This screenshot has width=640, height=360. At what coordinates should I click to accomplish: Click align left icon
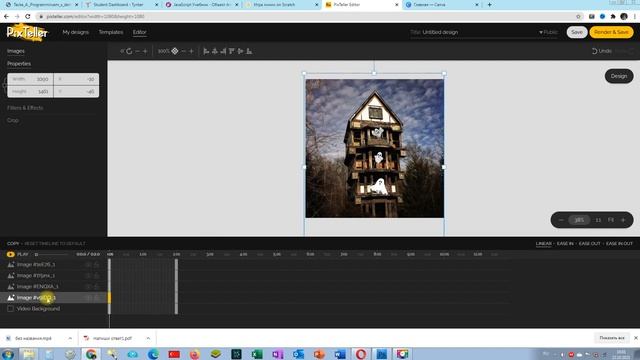coord(206,51)
